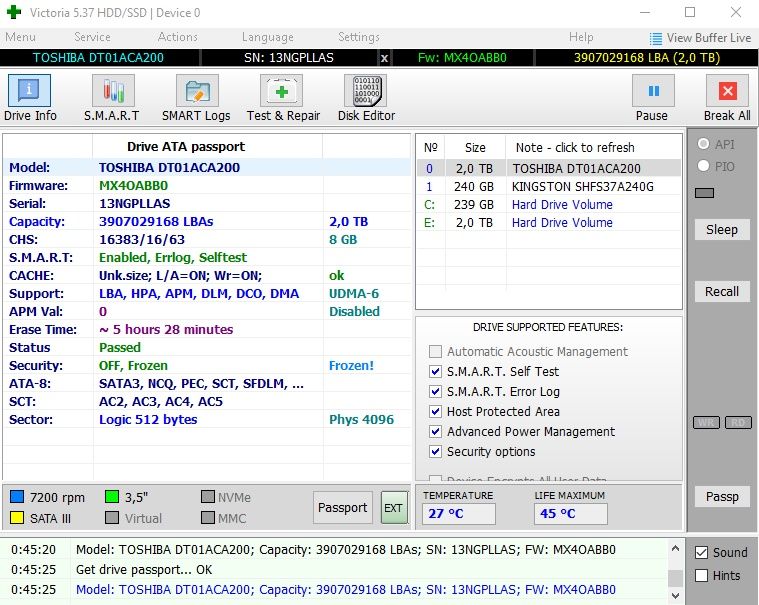
Task: Click the Model row in ATA passport
Action: click(x=207, y=167)
